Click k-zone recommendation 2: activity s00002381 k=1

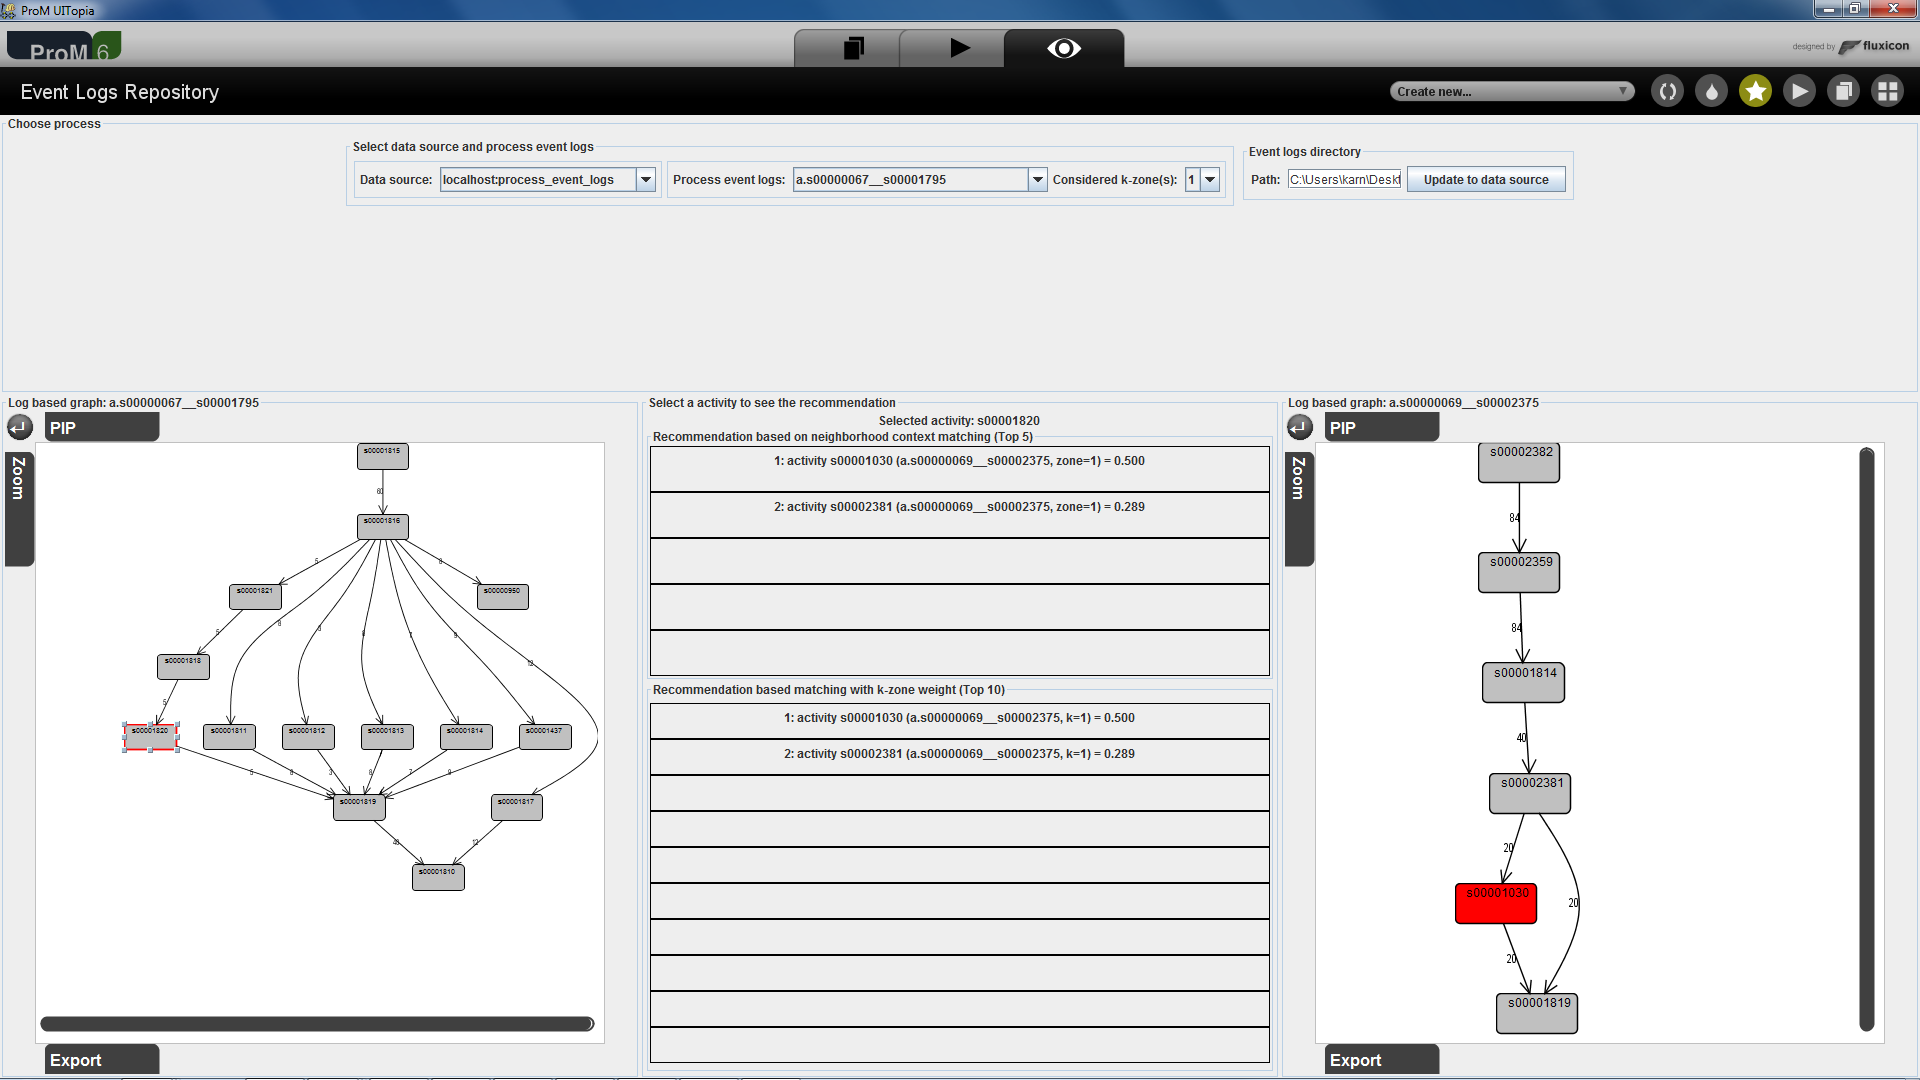(x=959, y=757)
